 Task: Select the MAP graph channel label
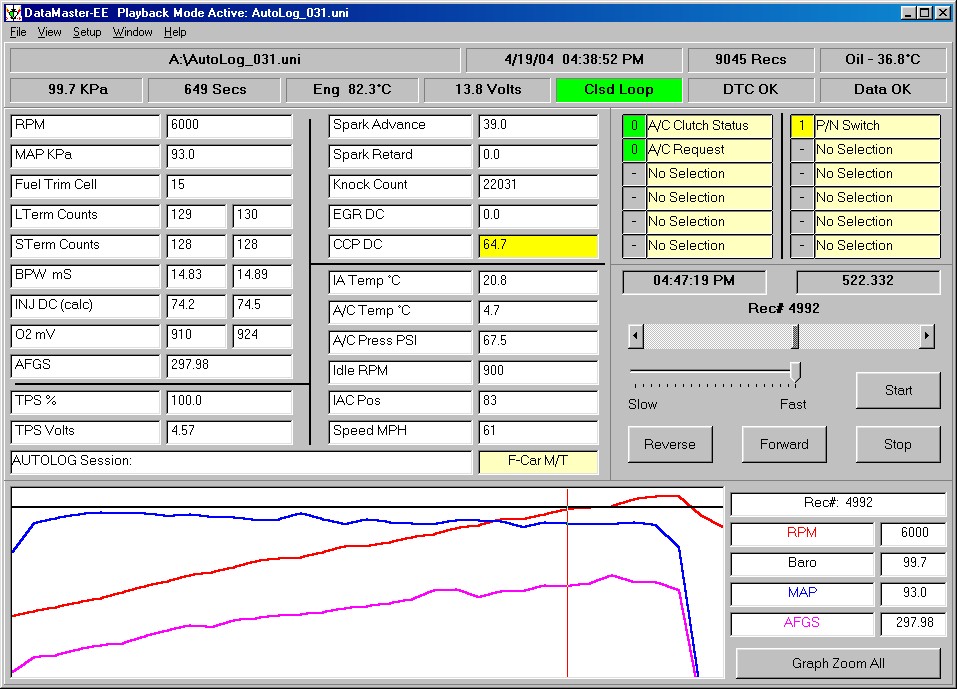[x=802, y=593]
